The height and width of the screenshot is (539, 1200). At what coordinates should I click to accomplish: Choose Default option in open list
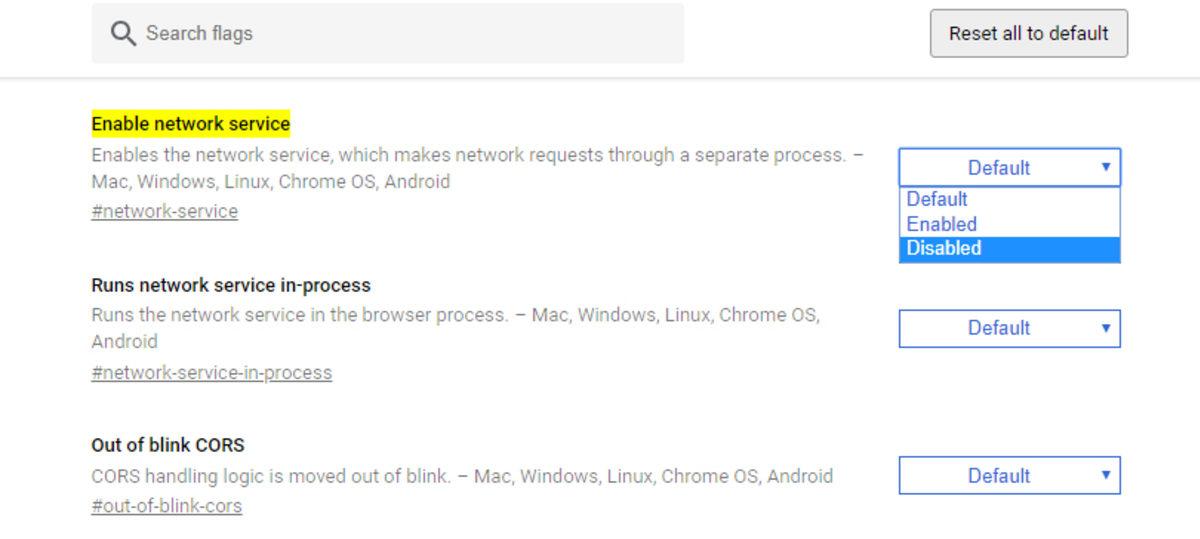tap(937, 199)
